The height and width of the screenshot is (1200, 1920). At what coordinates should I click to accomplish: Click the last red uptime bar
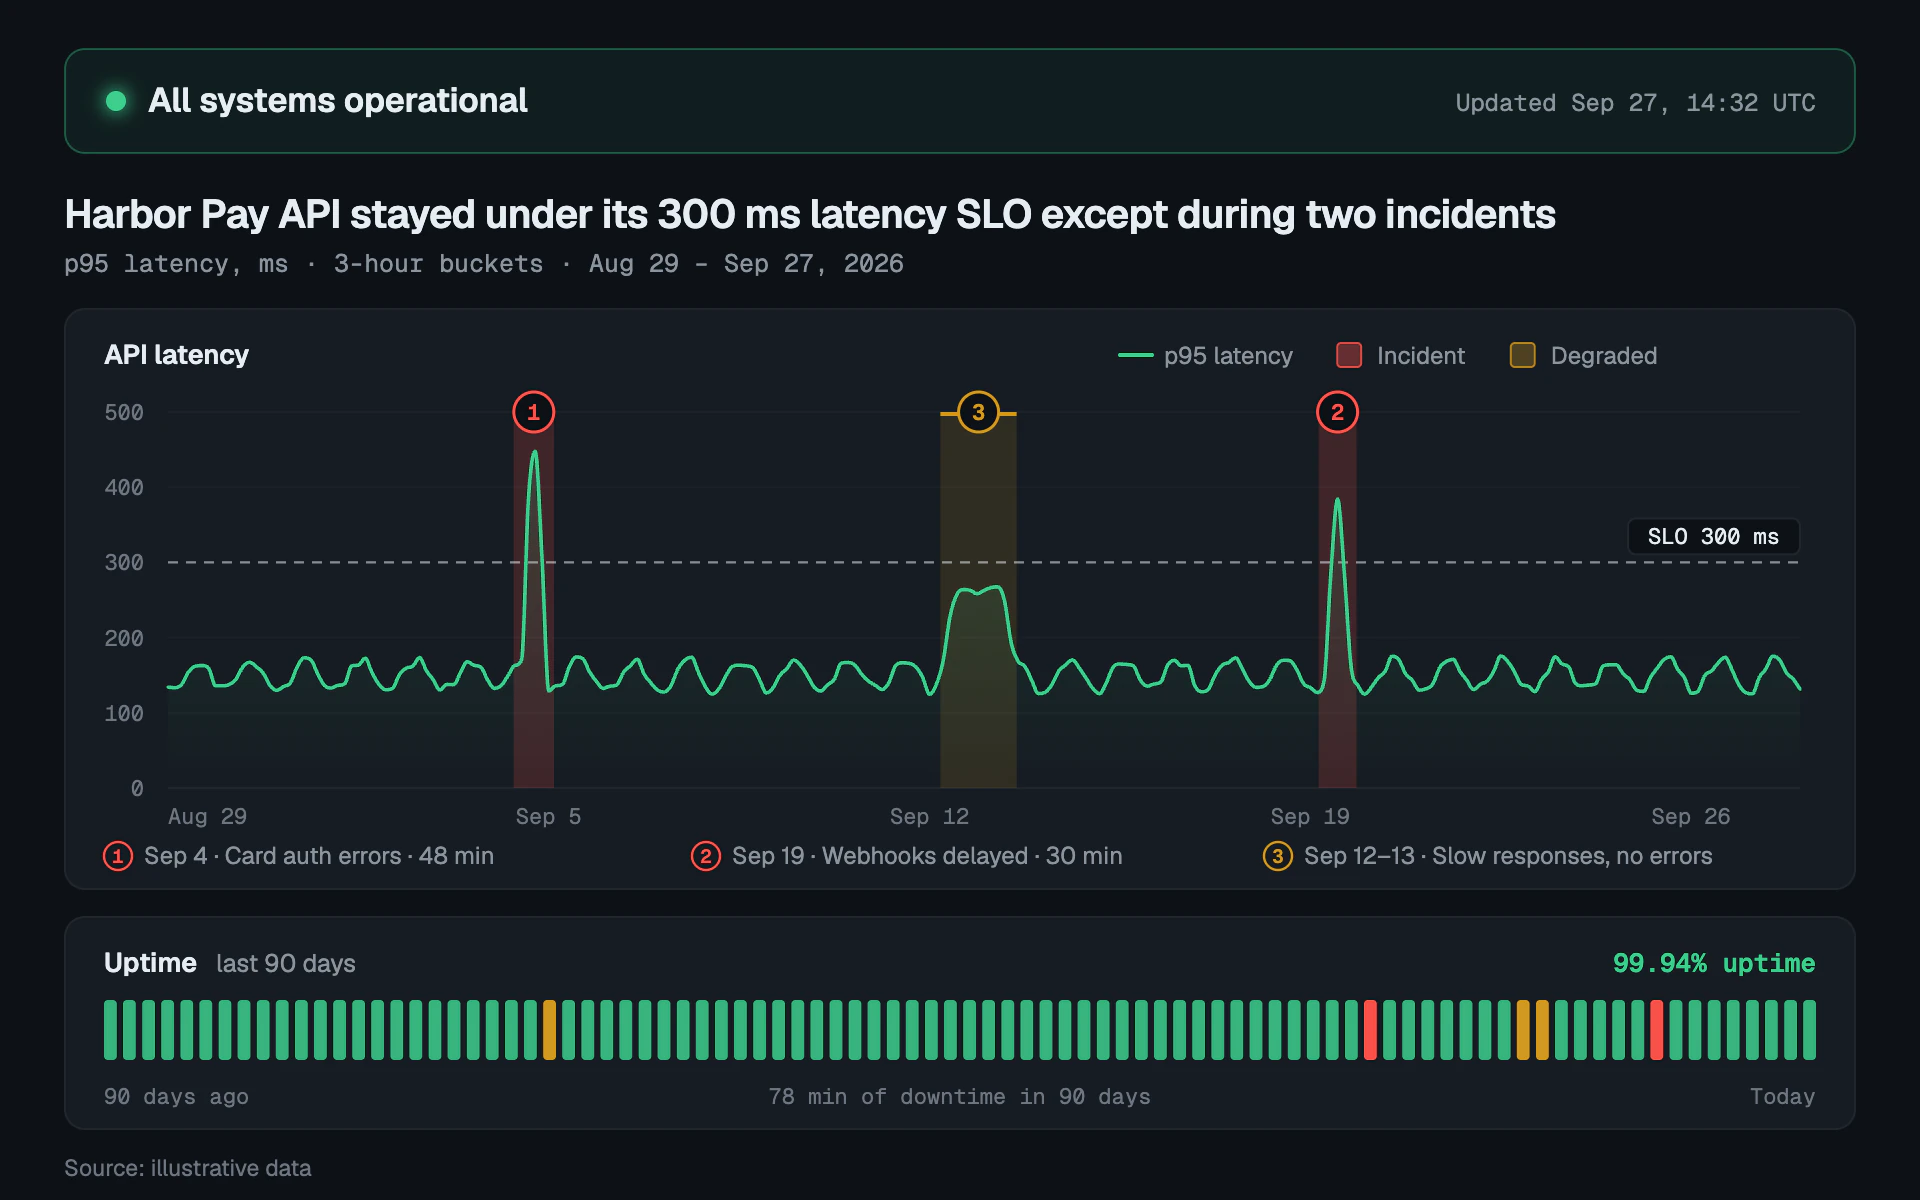[x=1656, y=1030]
